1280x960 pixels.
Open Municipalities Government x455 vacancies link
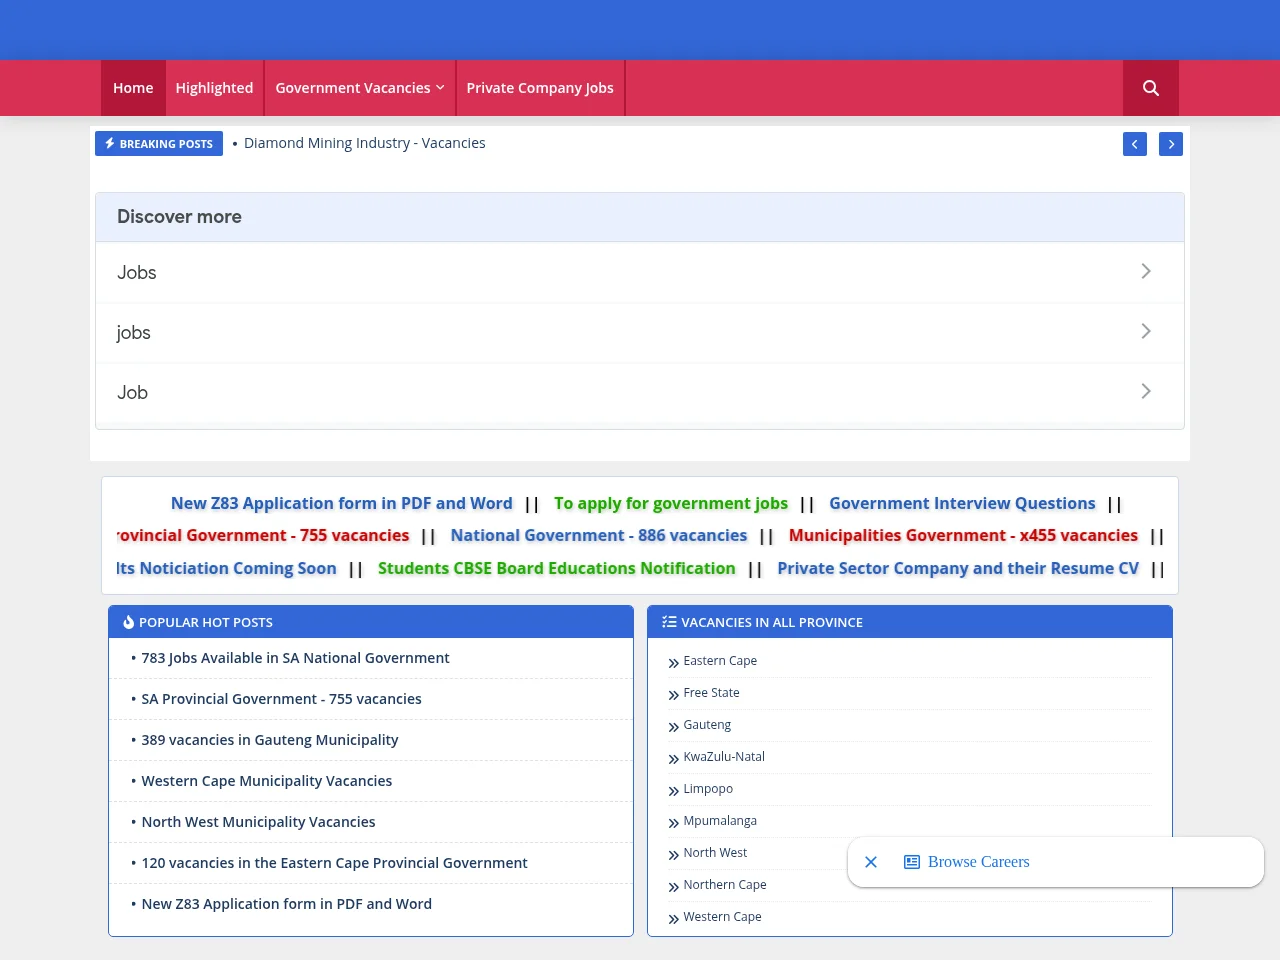pos(963,536)
